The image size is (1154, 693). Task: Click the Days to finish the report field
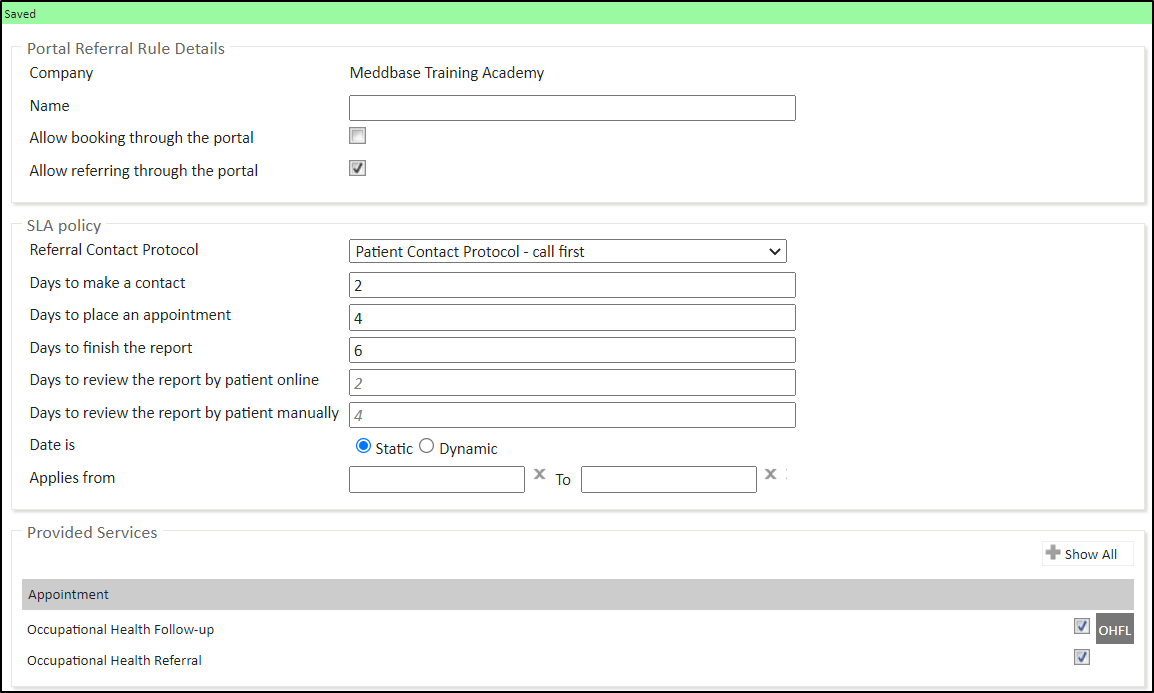click(x=572, y=350)
